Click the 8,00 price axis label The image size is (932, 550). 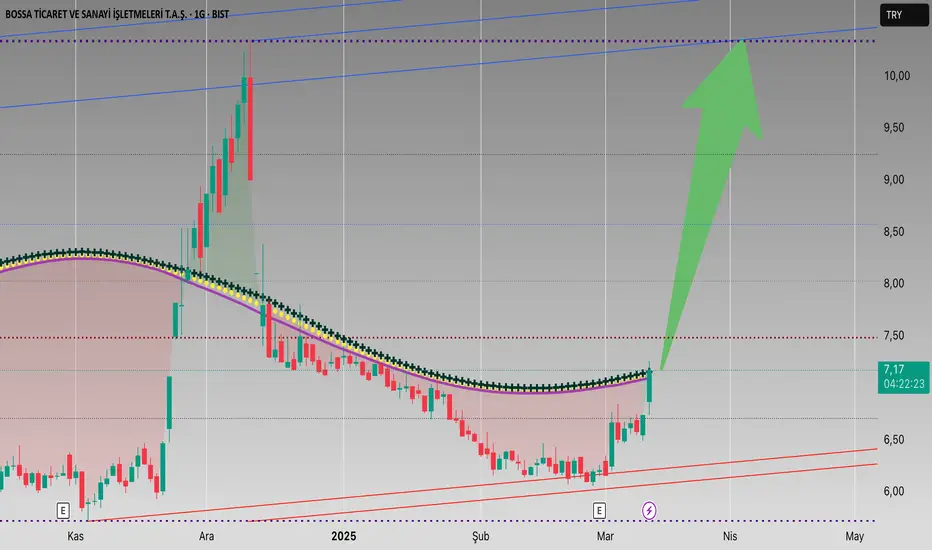[x=894, y=283]
